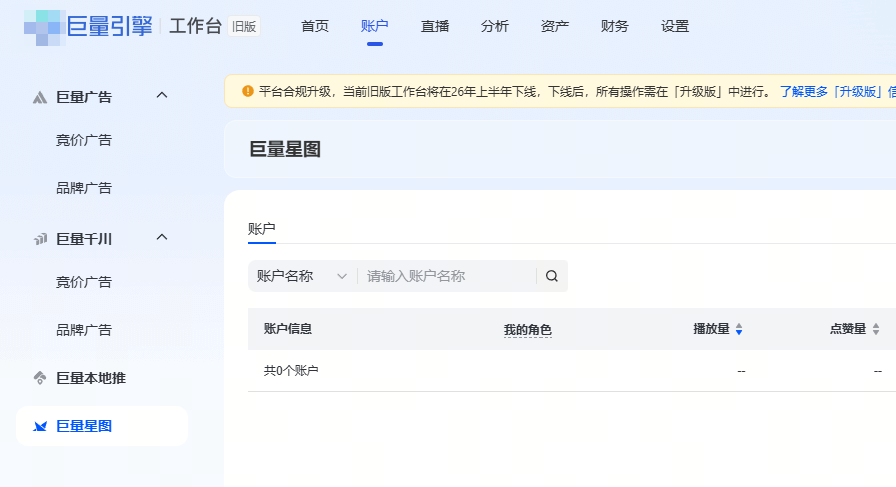896x487 pixels.
Task: Open the 了解更多「升级版」link
Action: 838,92
